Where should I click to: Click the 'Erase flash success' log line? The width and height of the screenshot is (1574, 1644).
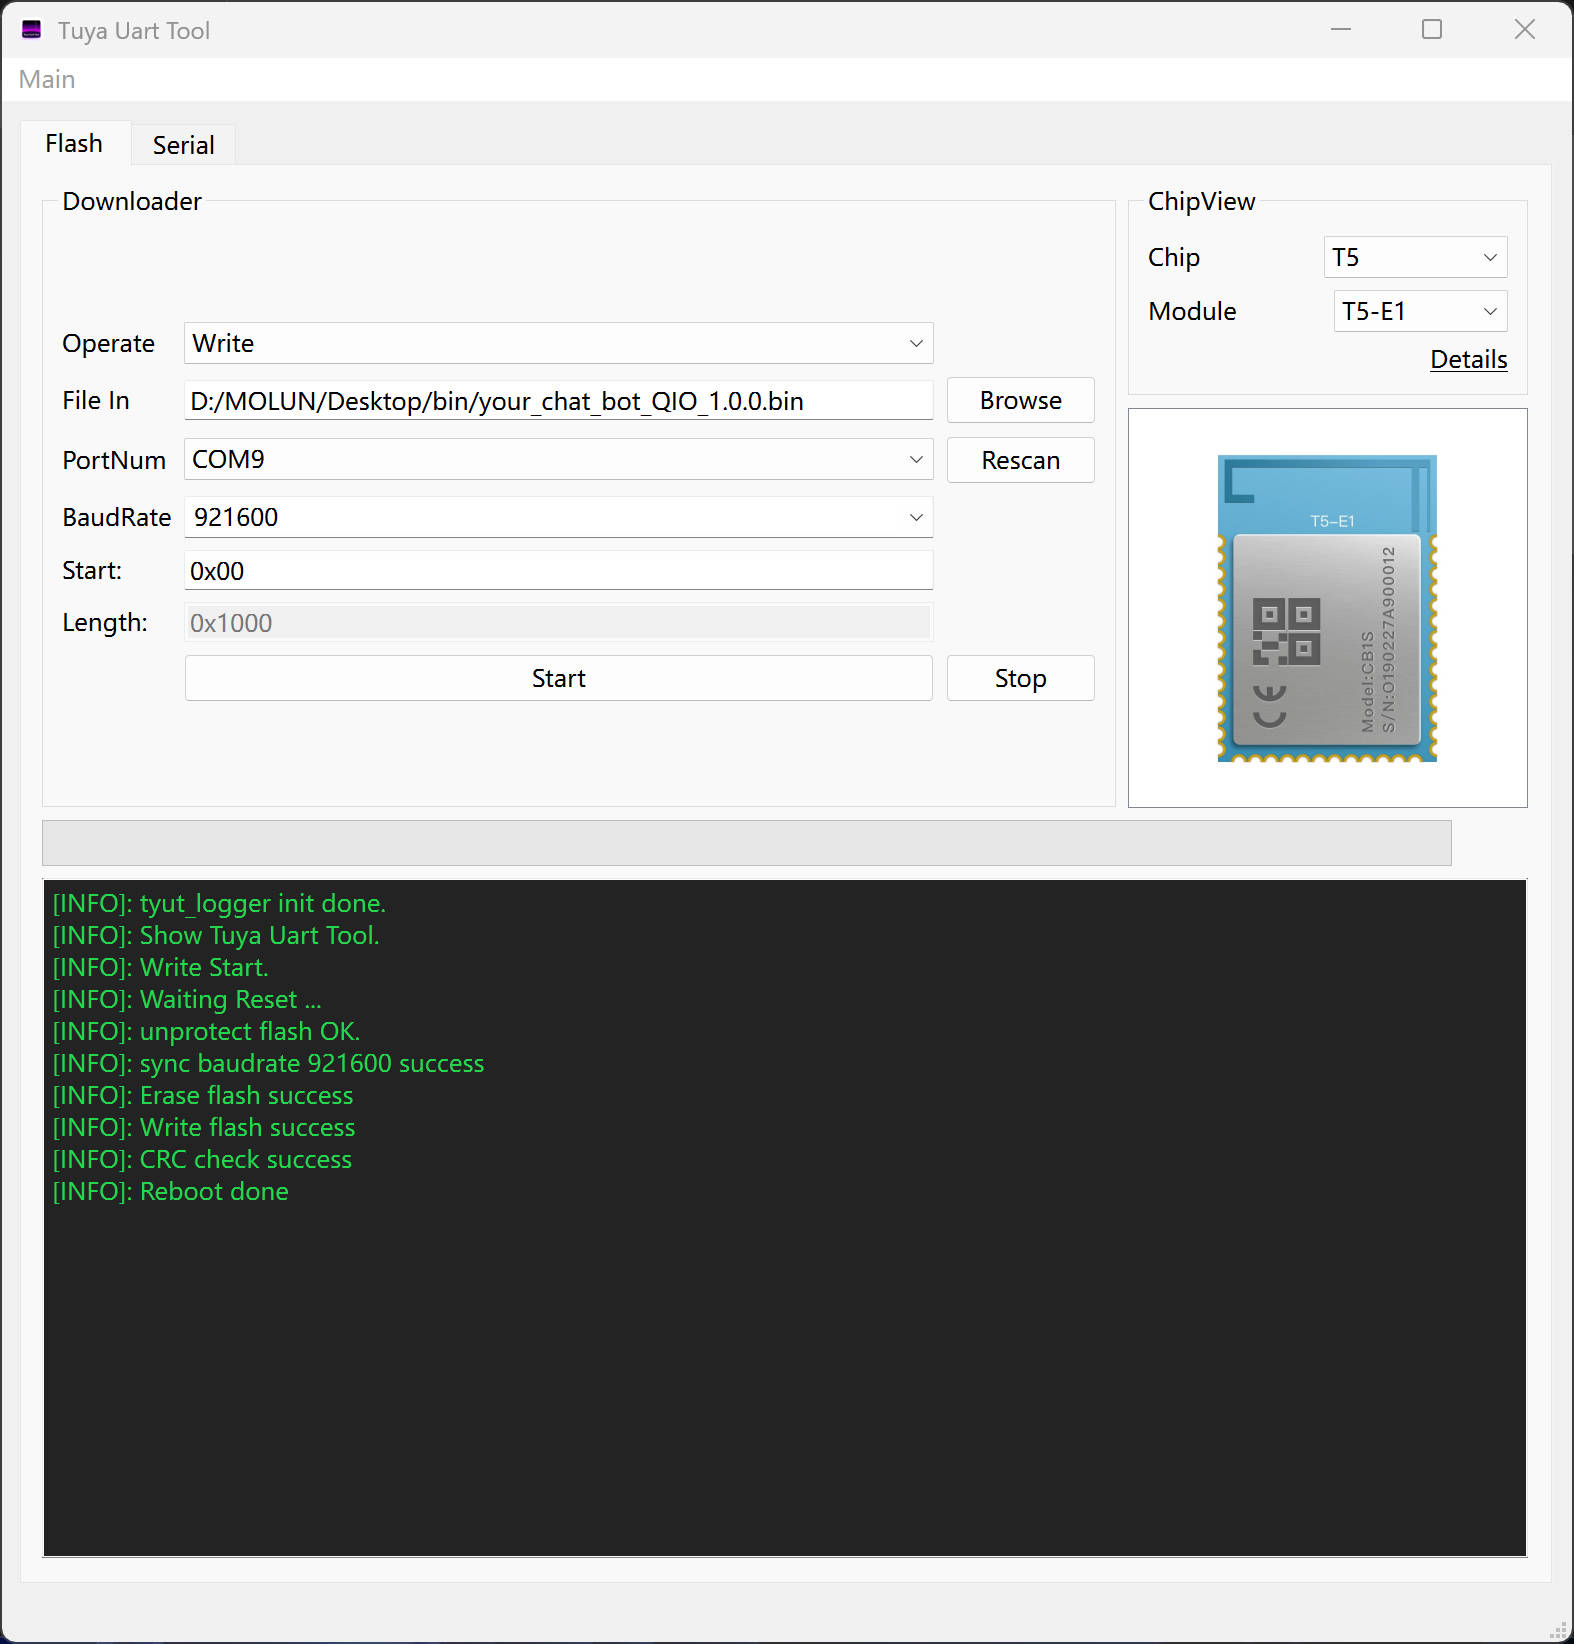[x=203, y=1095]
